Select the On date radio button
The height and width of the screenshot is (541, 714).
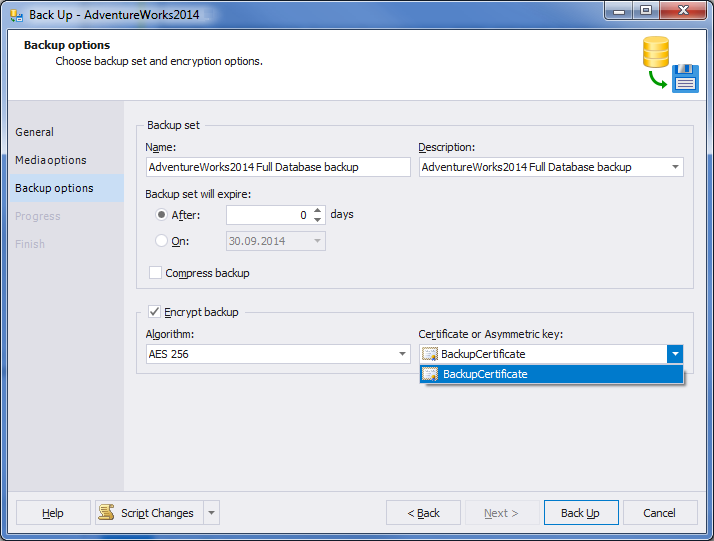pos(161,240)
